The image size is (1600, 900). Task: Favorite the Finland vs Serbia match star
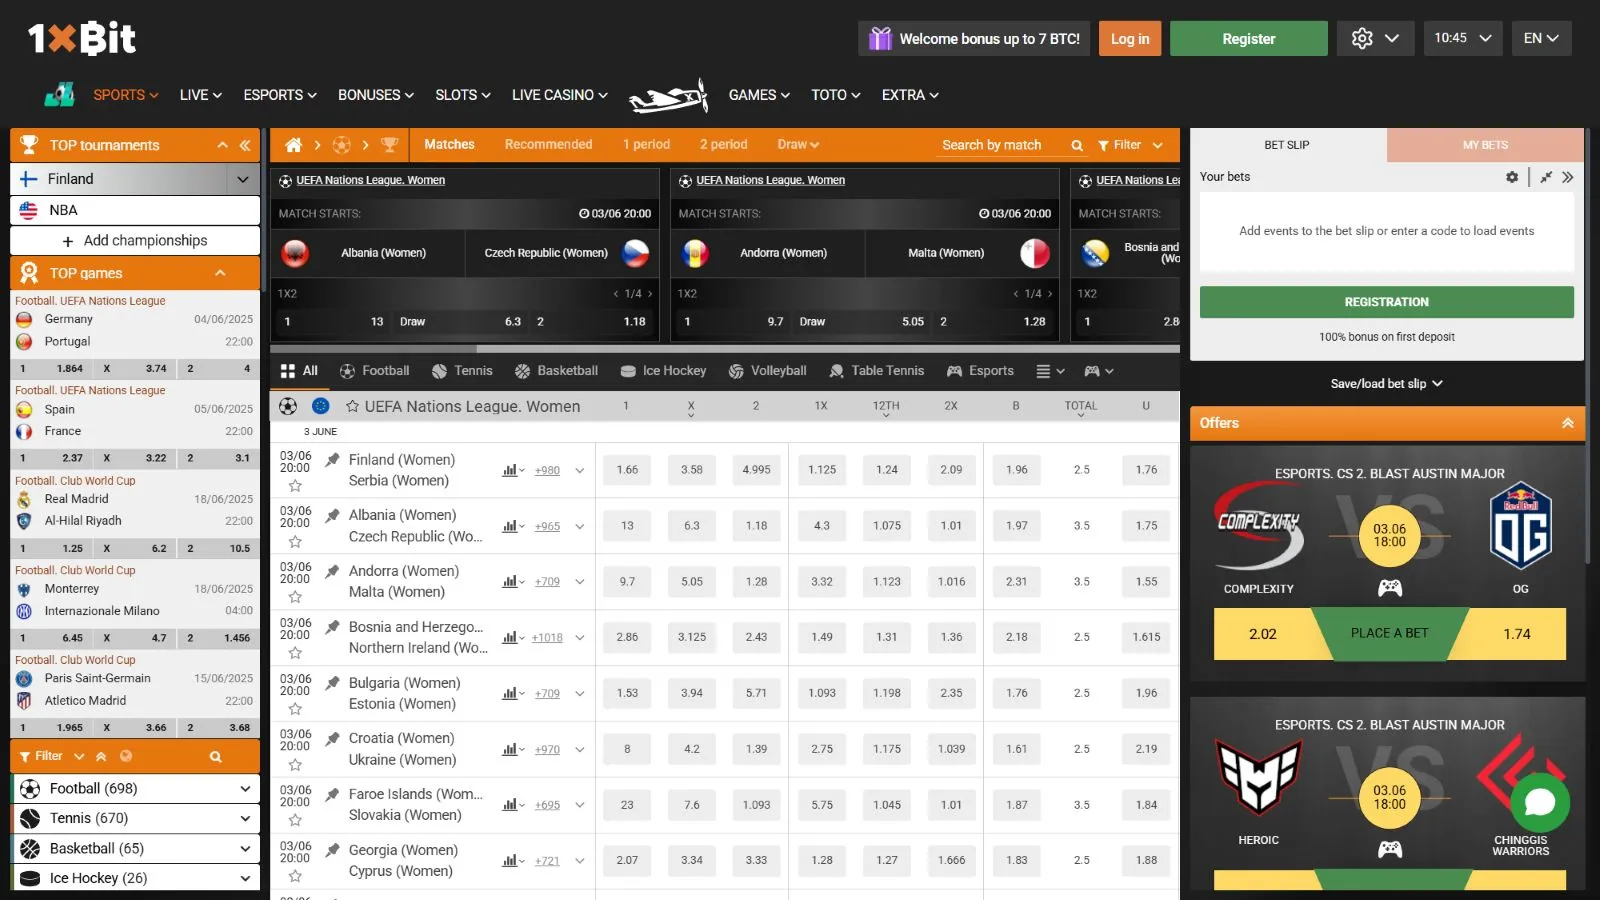point(295,486)
